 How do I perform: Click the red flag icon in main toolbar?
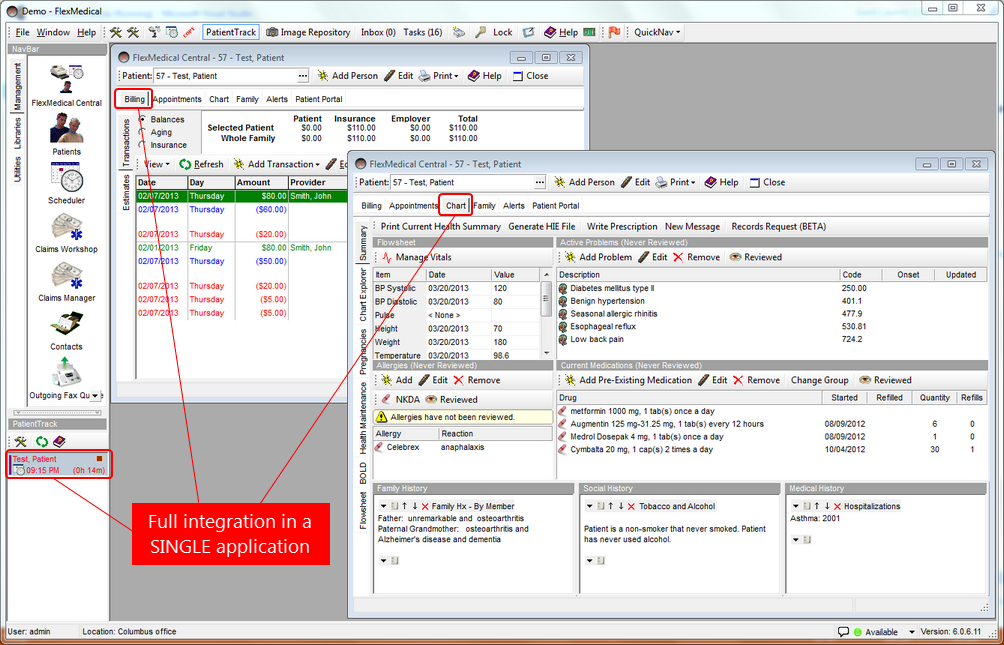pos(615,32)
